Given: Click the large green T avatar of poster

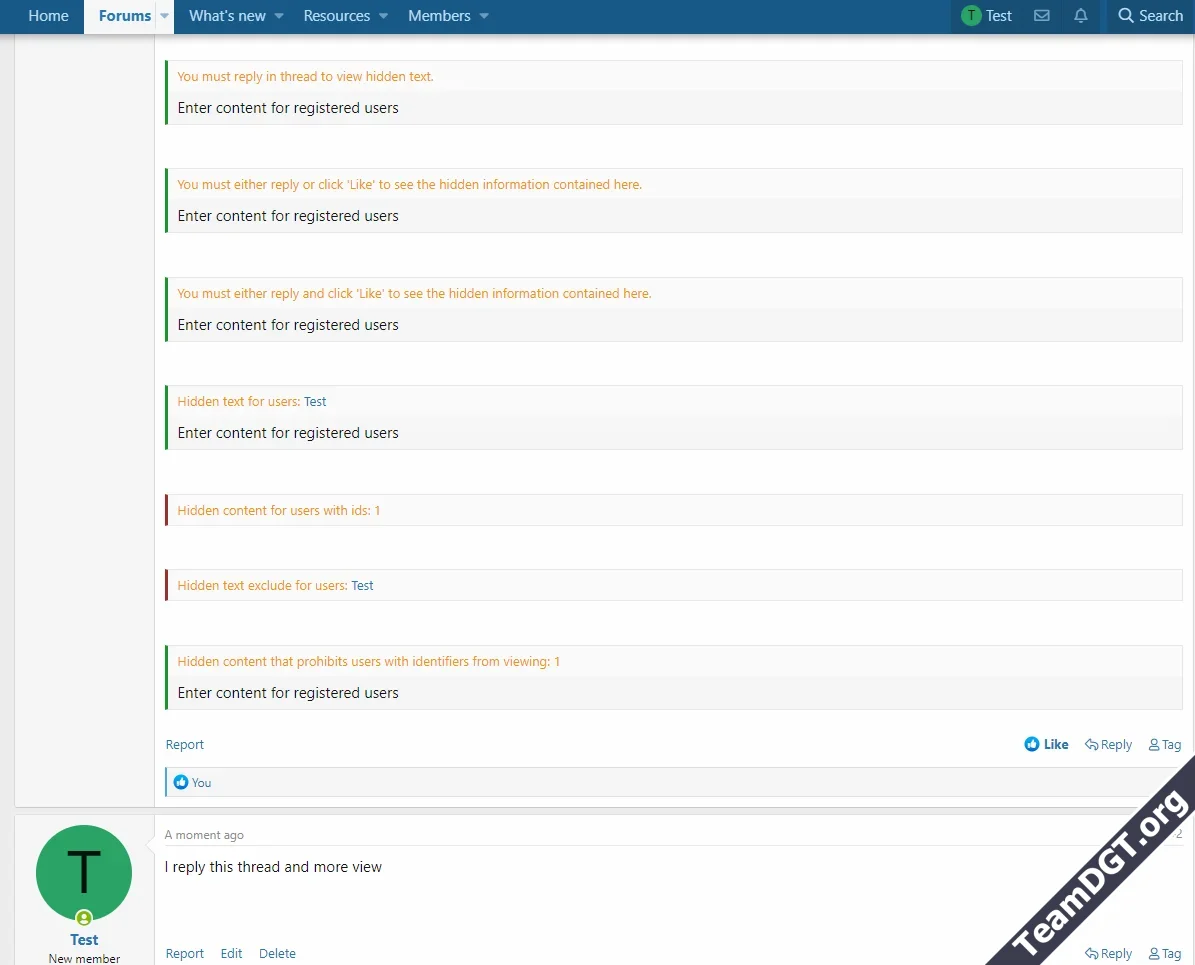Looking at the screenshot, I should (x=84, y=872).
